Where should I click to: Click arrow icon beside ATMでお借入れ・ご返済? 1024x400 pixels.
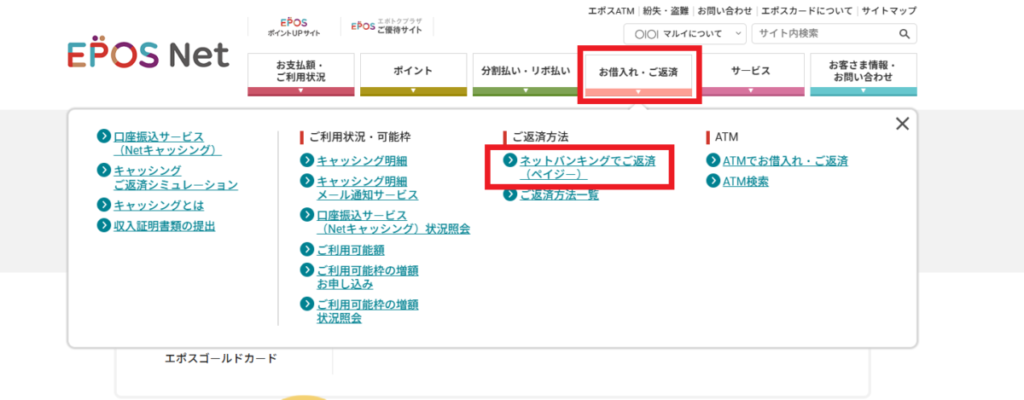[712, 160]
